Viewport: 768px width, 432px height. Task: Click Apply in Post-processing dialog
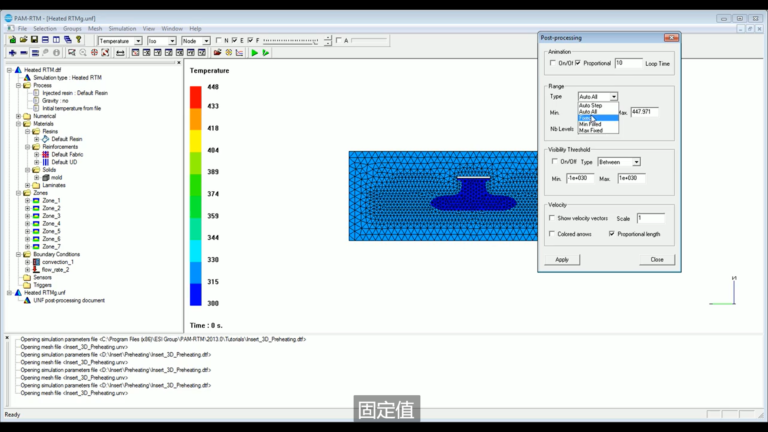click(562, 260)
